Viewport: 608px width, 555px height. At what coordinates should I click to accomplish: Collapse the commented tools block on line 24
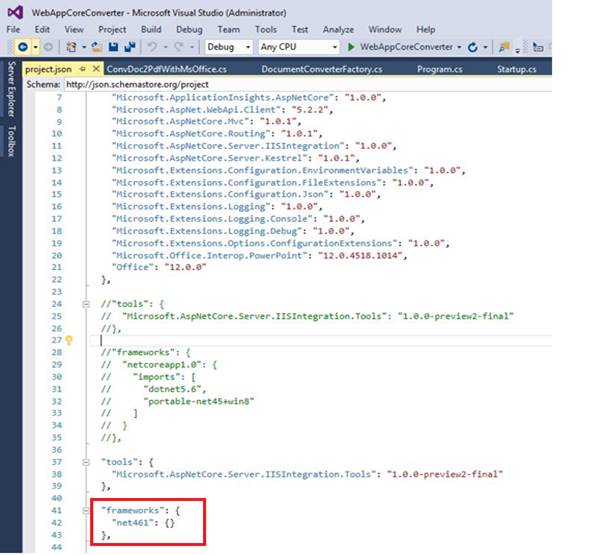[x=86, y=304]
